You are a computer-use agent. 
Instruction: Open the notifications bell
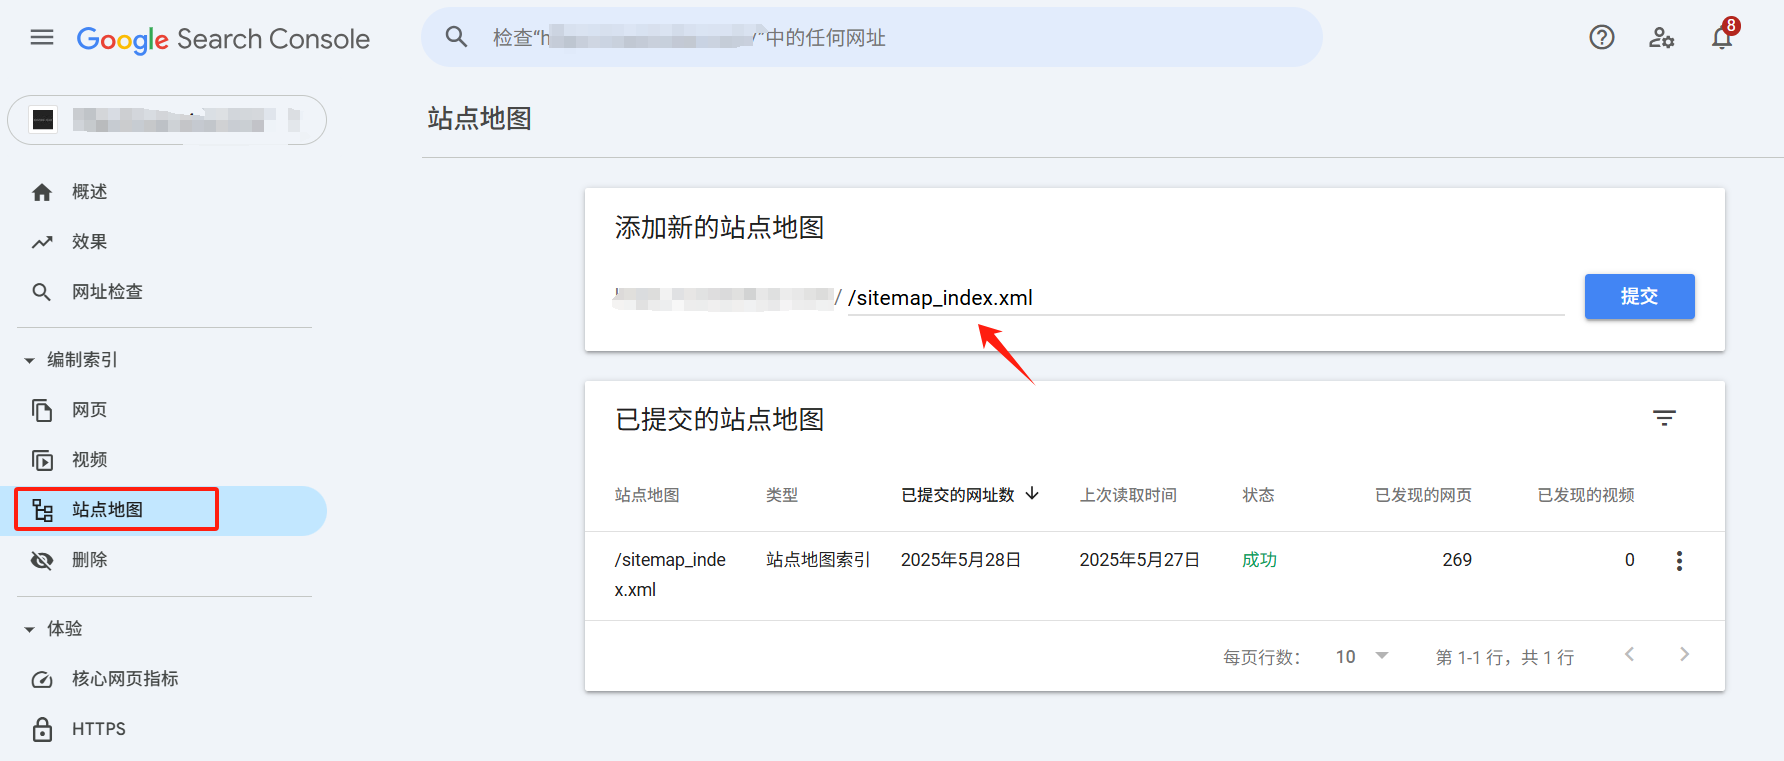pyautogui.click(x=1721, y=38)
